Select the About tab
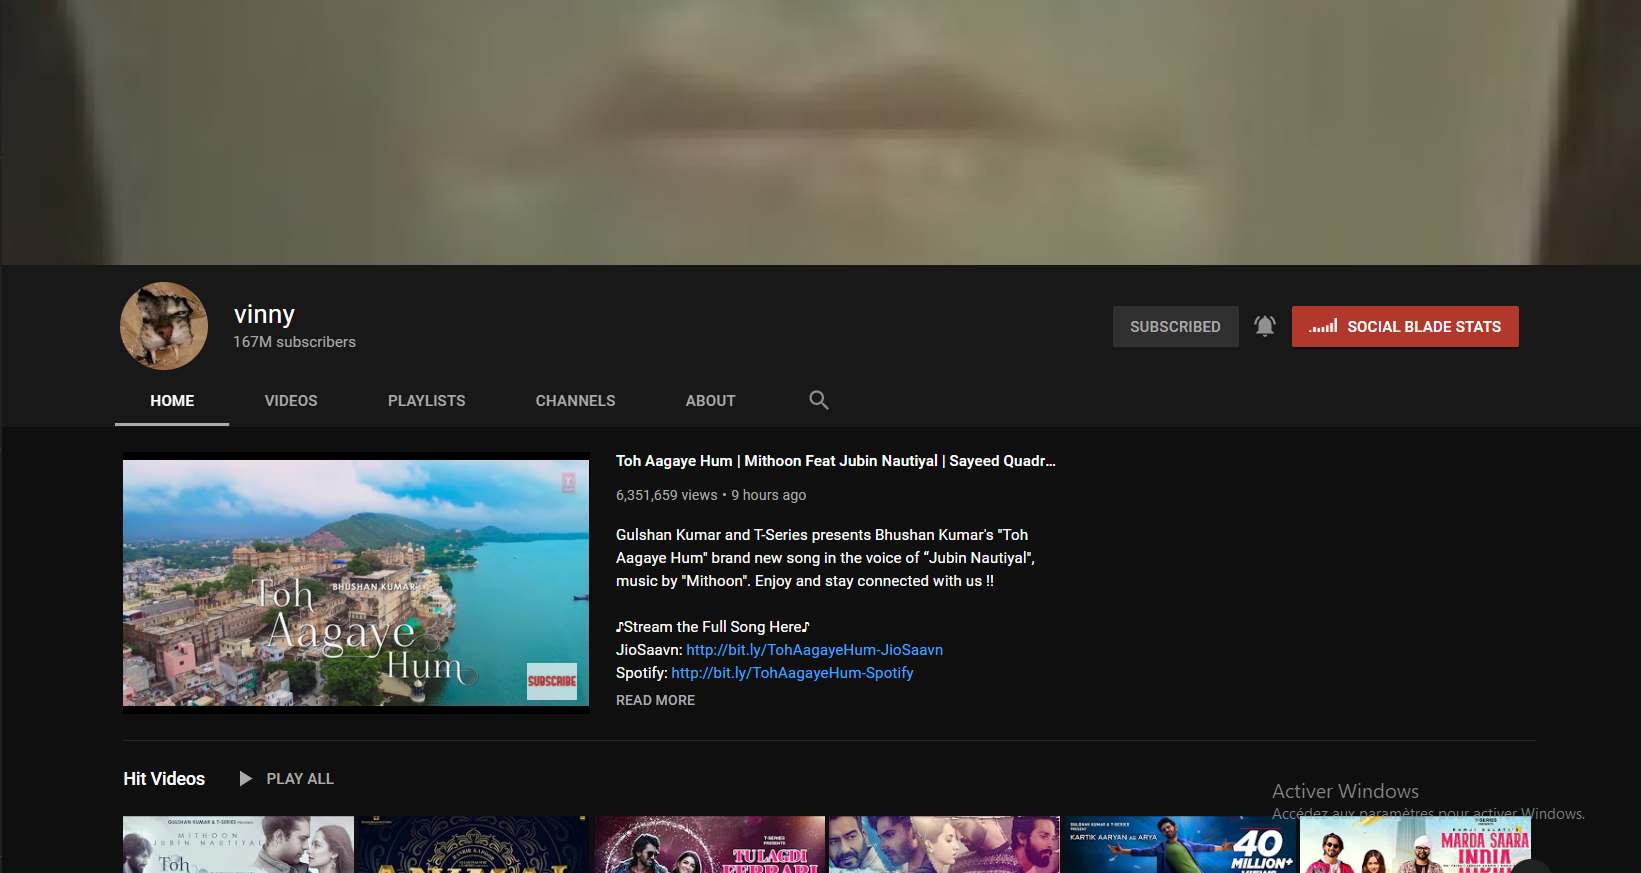Image resolution: width=1641 pixels, height=873 pixels. tap(710, 400)
